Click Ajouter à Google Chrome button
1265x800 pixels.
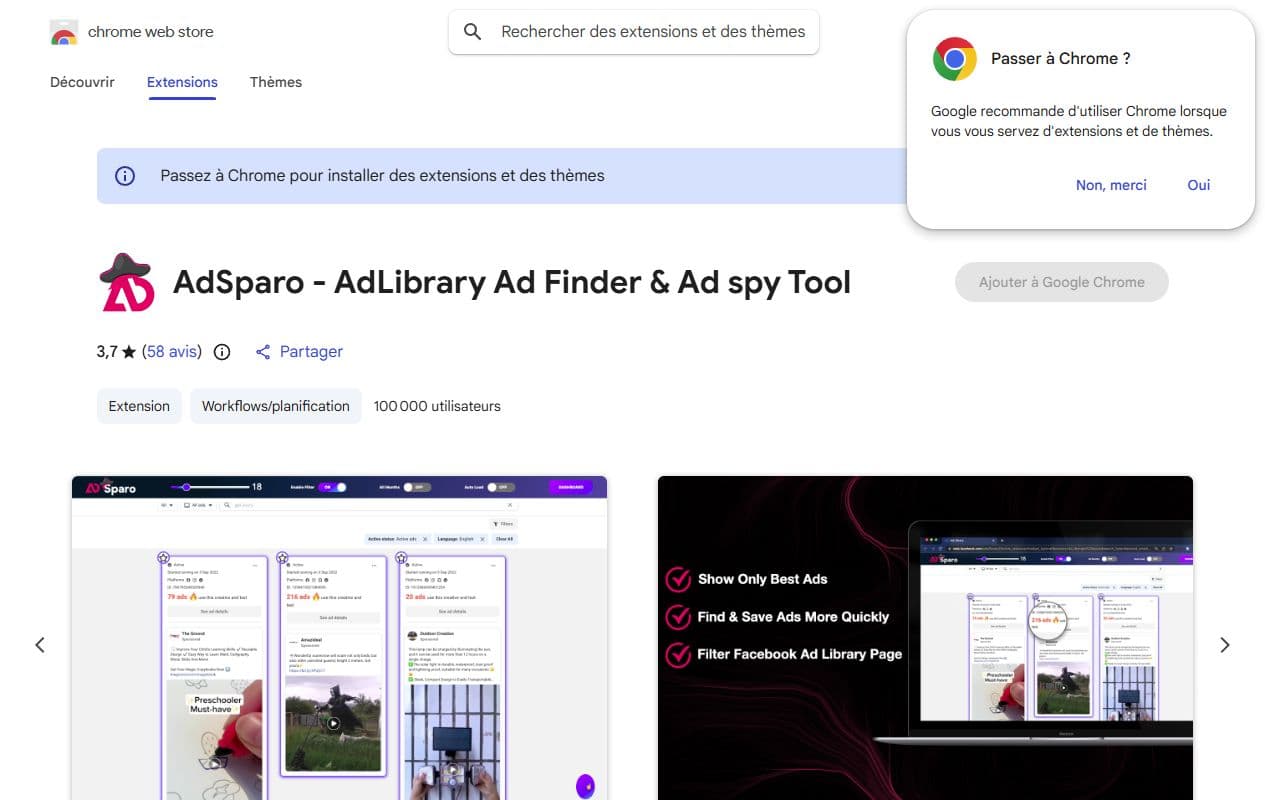1061,282
